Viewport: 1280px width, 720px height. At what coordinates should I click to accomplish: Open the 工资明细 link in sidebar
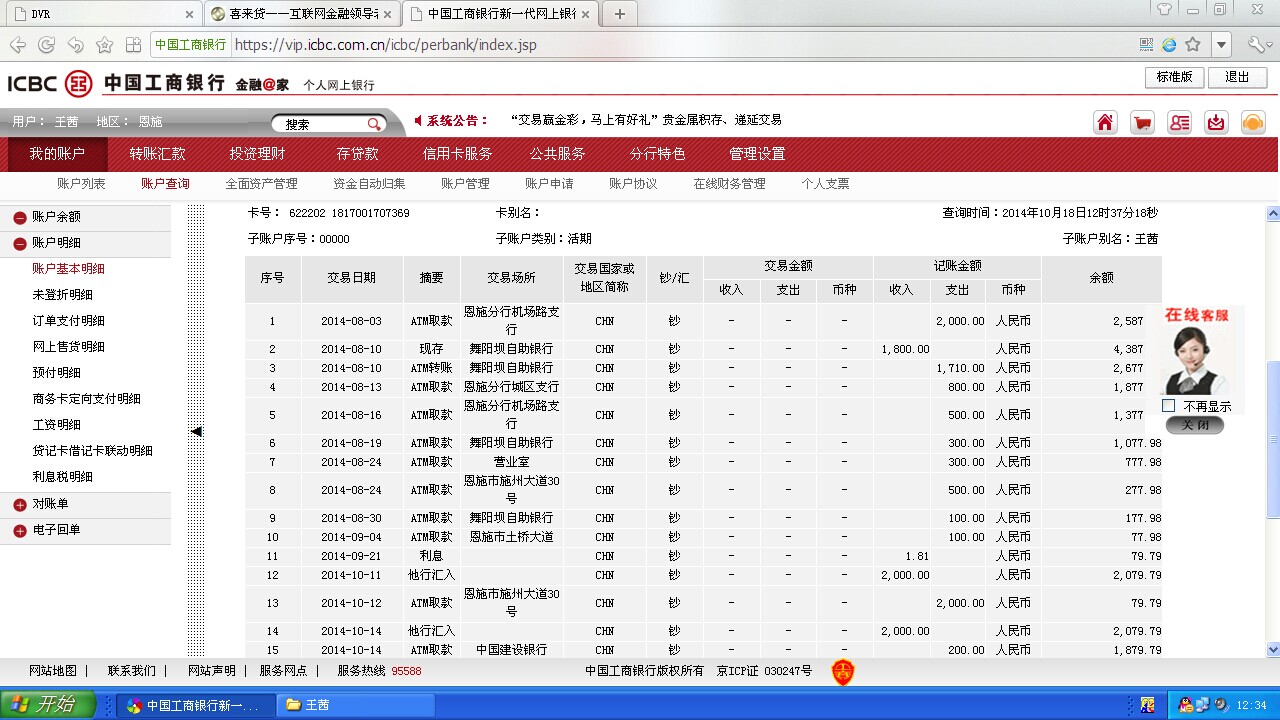click(56, 425)
